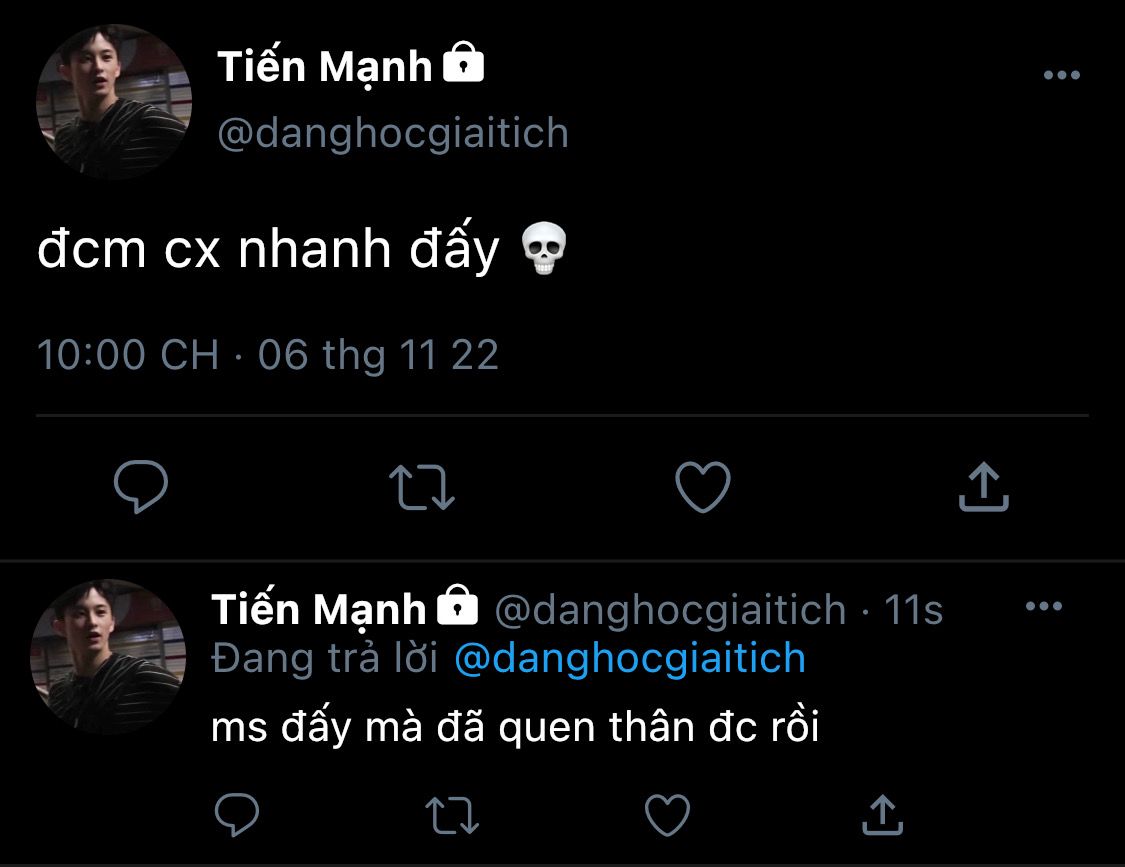Click the reply bubble under the second tweet
Viewport: 1125px width, 867px height.
coord(237,815)
